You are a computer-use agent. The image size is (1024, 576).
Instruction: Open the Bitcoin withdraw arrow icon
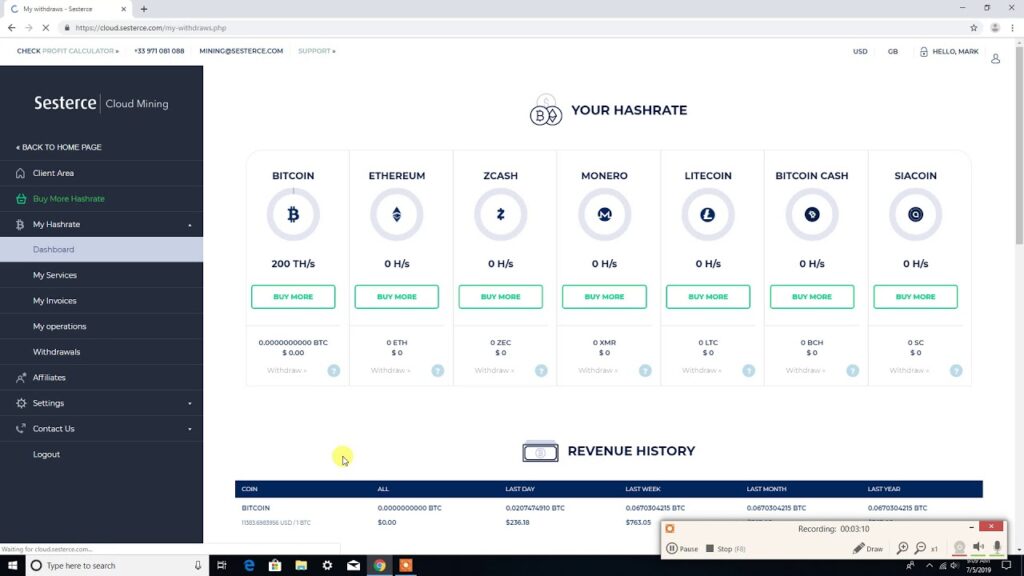click(333, 370)
